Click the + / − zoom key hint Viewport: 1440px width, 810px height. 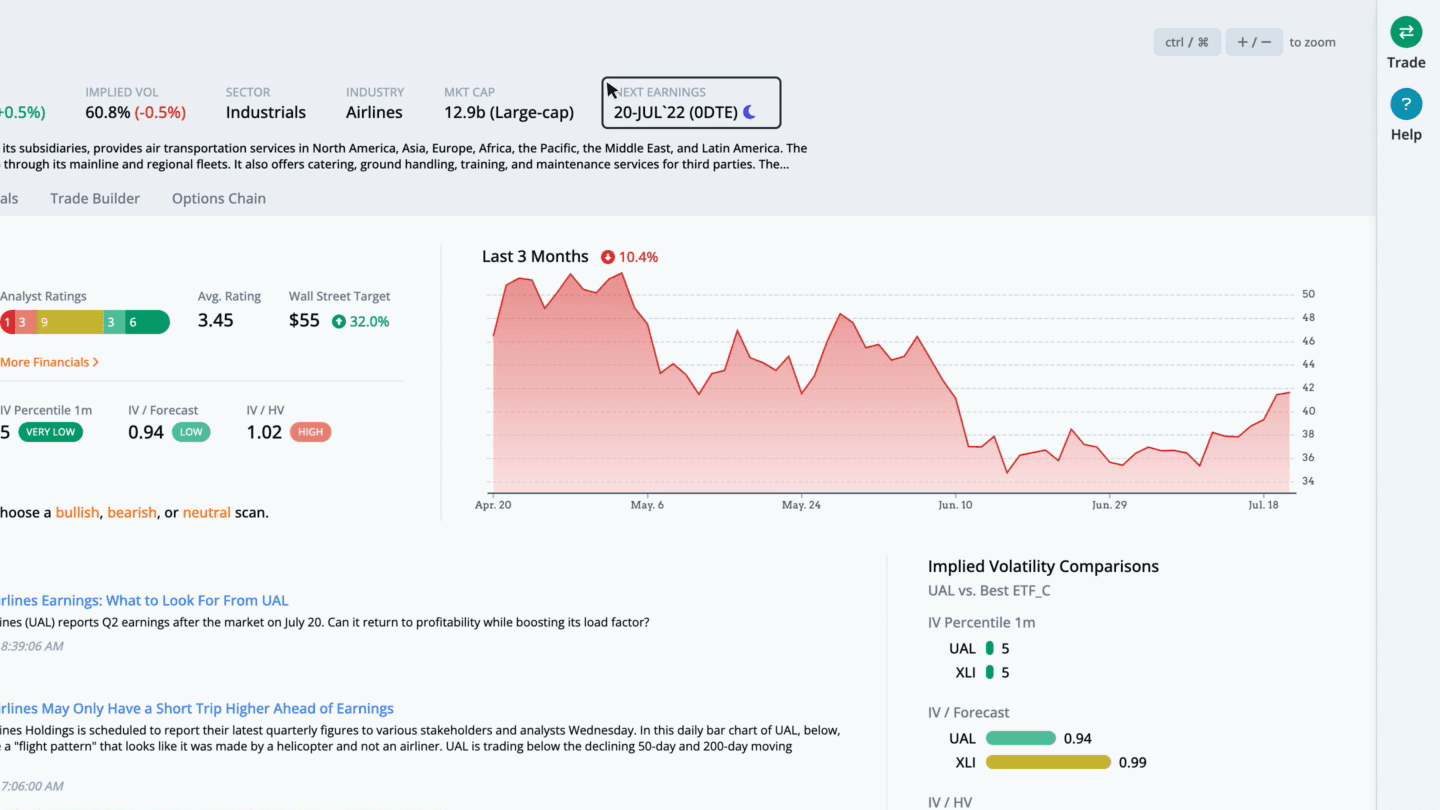tap(1254, 42)
